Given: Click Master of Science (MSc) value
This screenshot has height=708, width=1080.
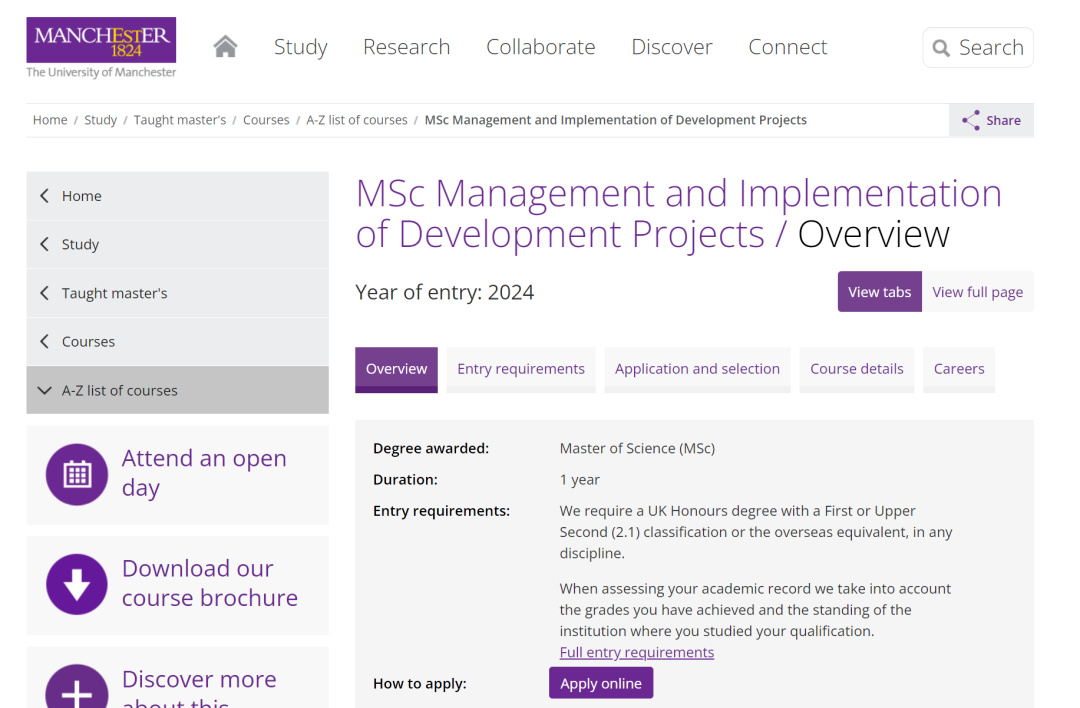Looking at the screenshot, I should (637, 448).
